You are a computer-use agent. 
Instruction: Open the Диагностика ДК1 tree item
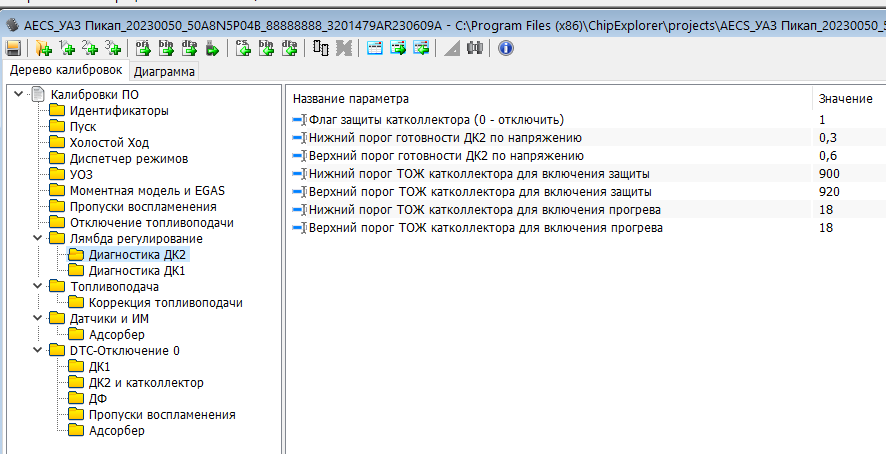137,271
